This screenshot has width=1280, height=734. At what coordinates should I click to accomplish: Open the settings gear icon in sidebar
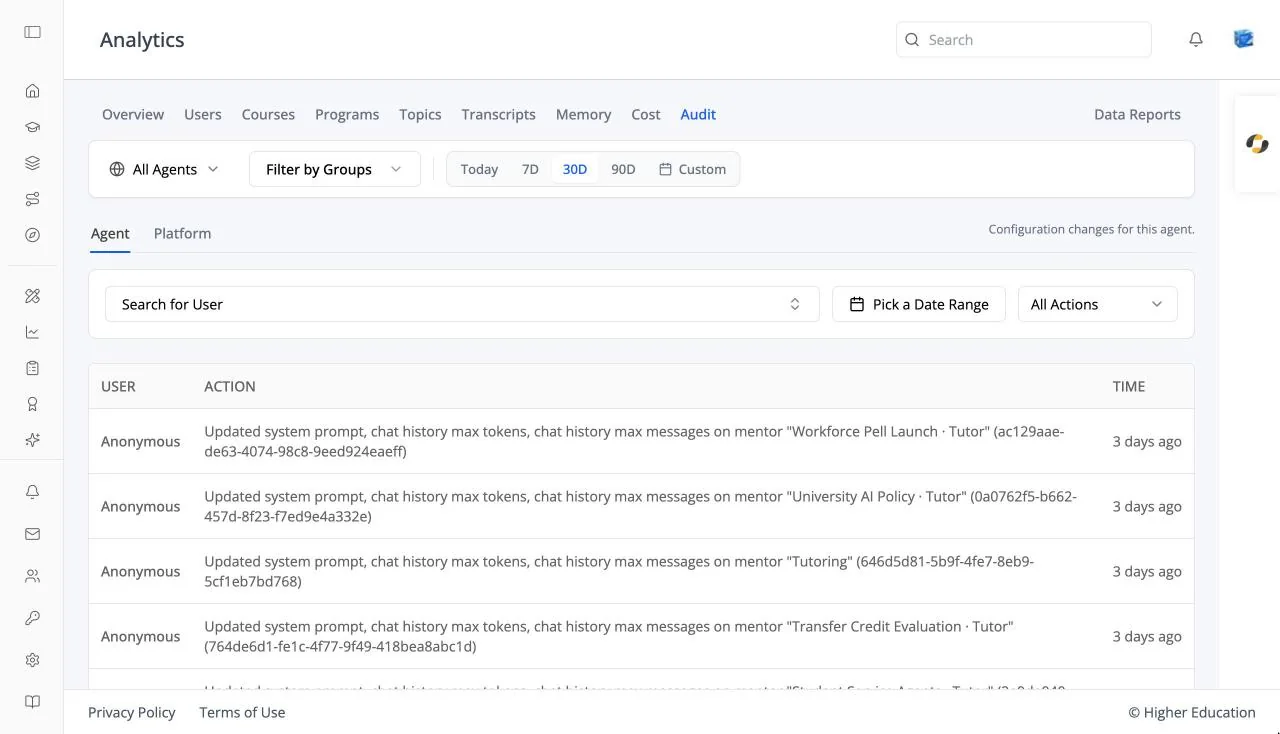[x=32, y=660]
